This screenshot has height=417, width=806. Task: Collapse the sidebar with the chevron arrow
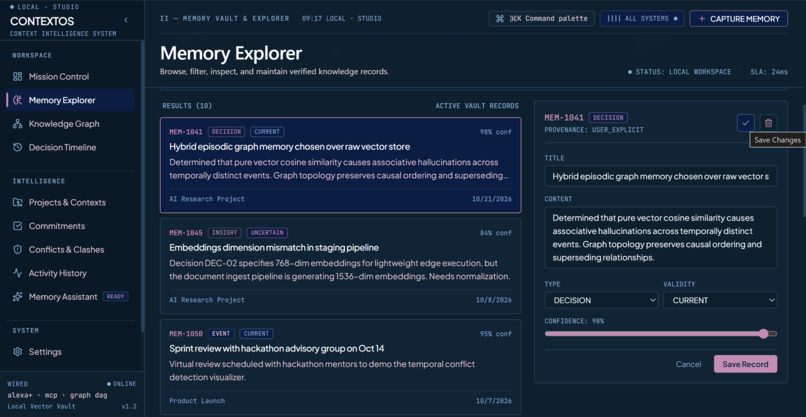pos(126,21)
